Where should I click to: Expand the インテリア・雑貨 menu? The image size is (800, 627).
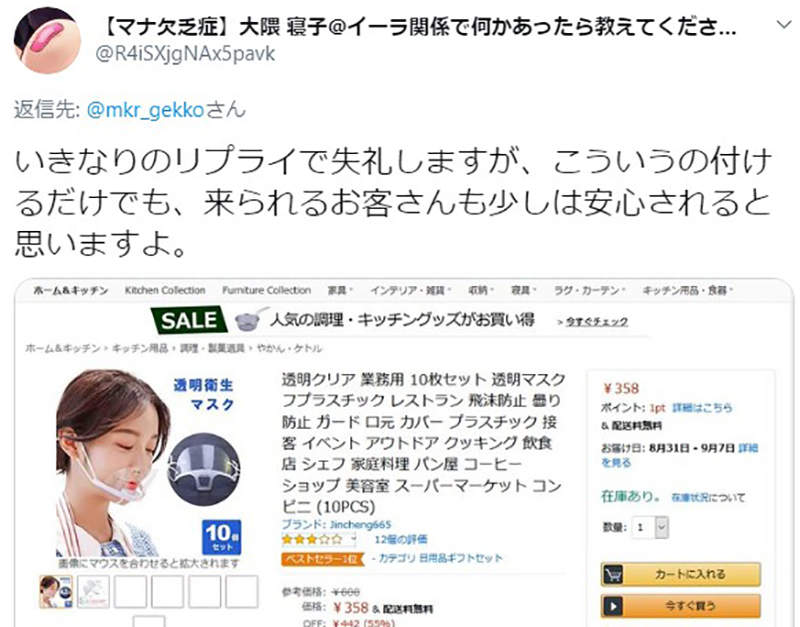coord(411,290)
